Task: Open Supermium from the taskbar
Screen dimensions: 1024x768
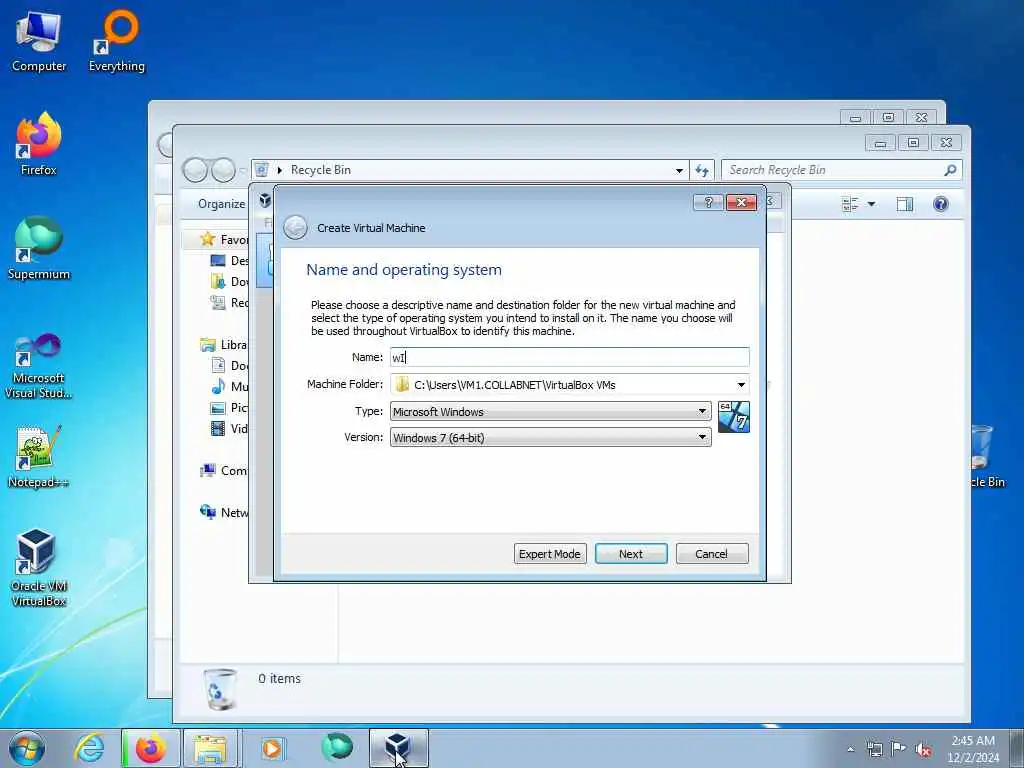Action: (x=337, y=747)
